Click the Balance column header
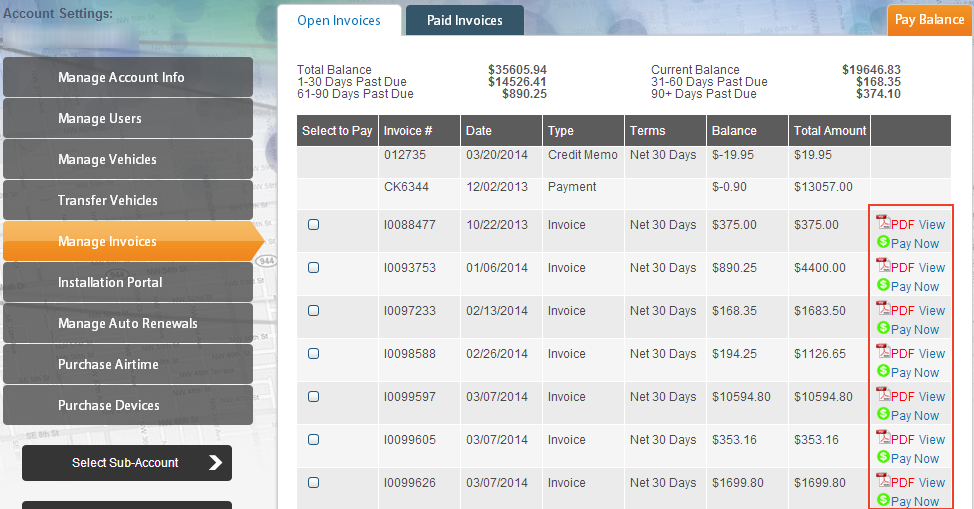974x509 pixels. click(x=747, y=131)
